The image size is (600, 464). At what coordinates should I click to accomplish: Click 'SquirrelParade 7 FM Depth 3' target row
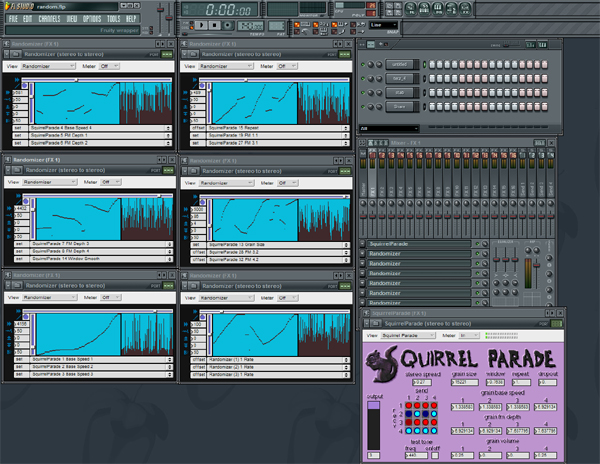(x=102, y=244)
